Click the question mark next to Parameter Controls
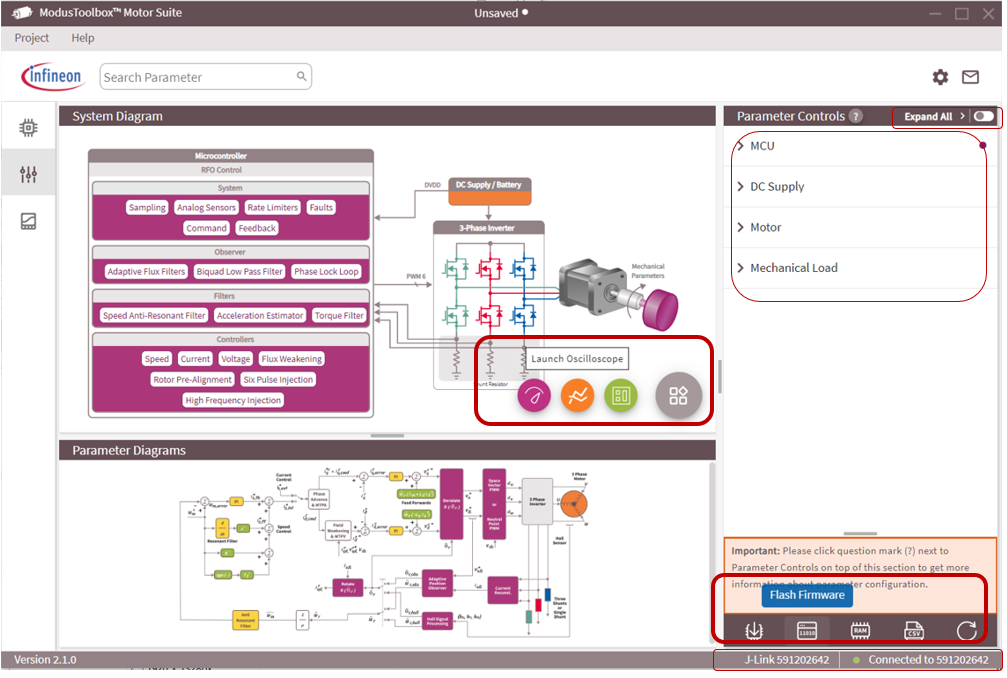 click(855, 116)
